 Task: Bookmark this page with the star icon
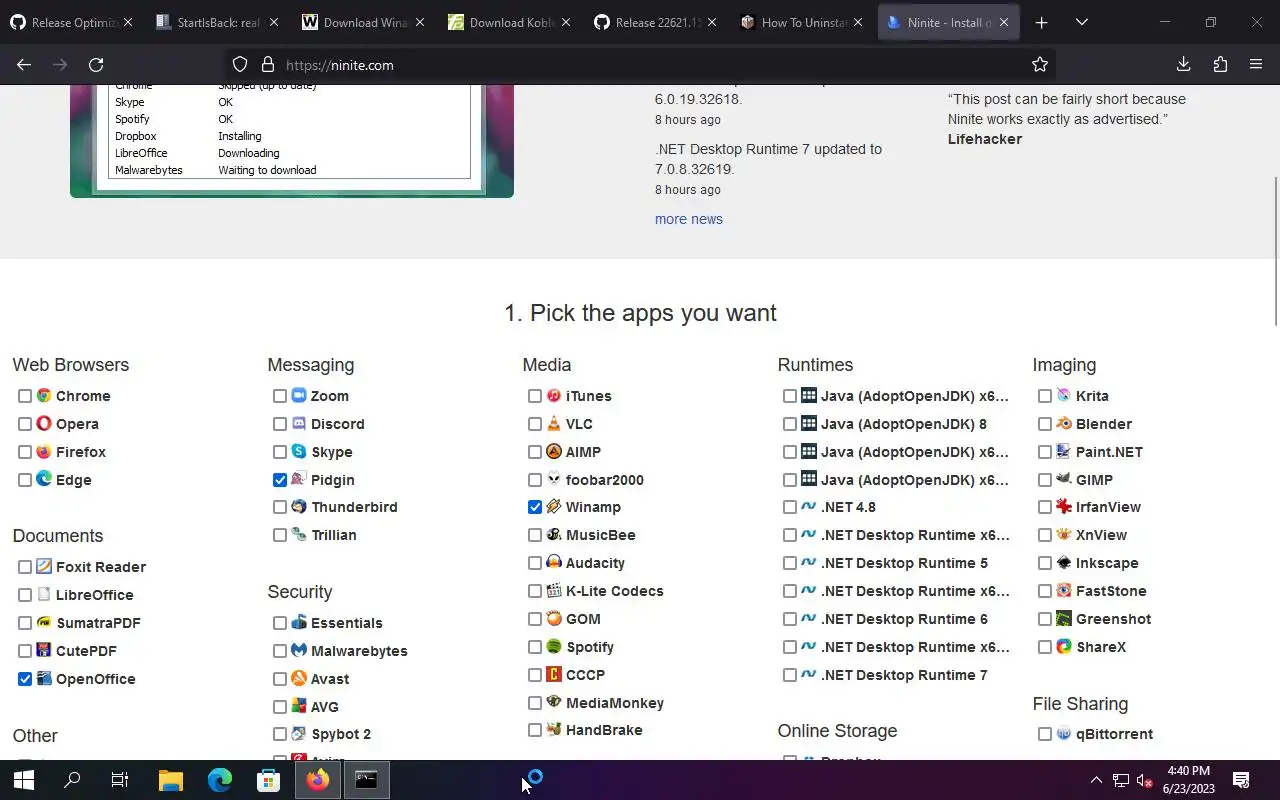[x=1040, y=65]
